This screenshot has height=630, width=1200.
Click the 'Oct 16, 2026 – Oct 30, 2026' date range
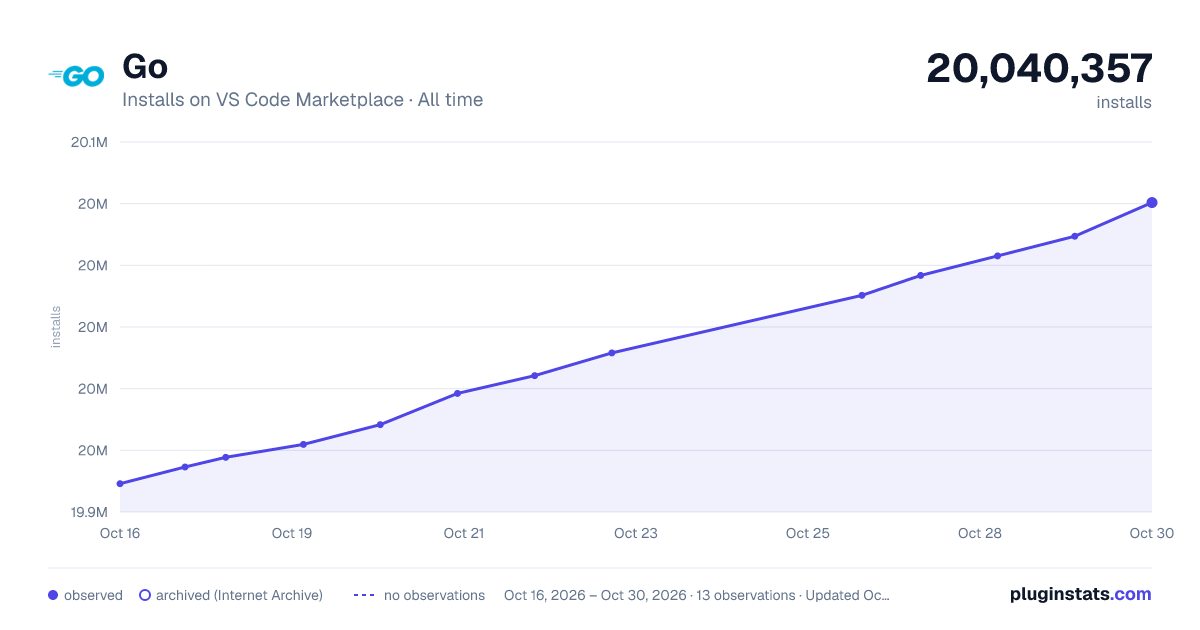coord(595,595)
